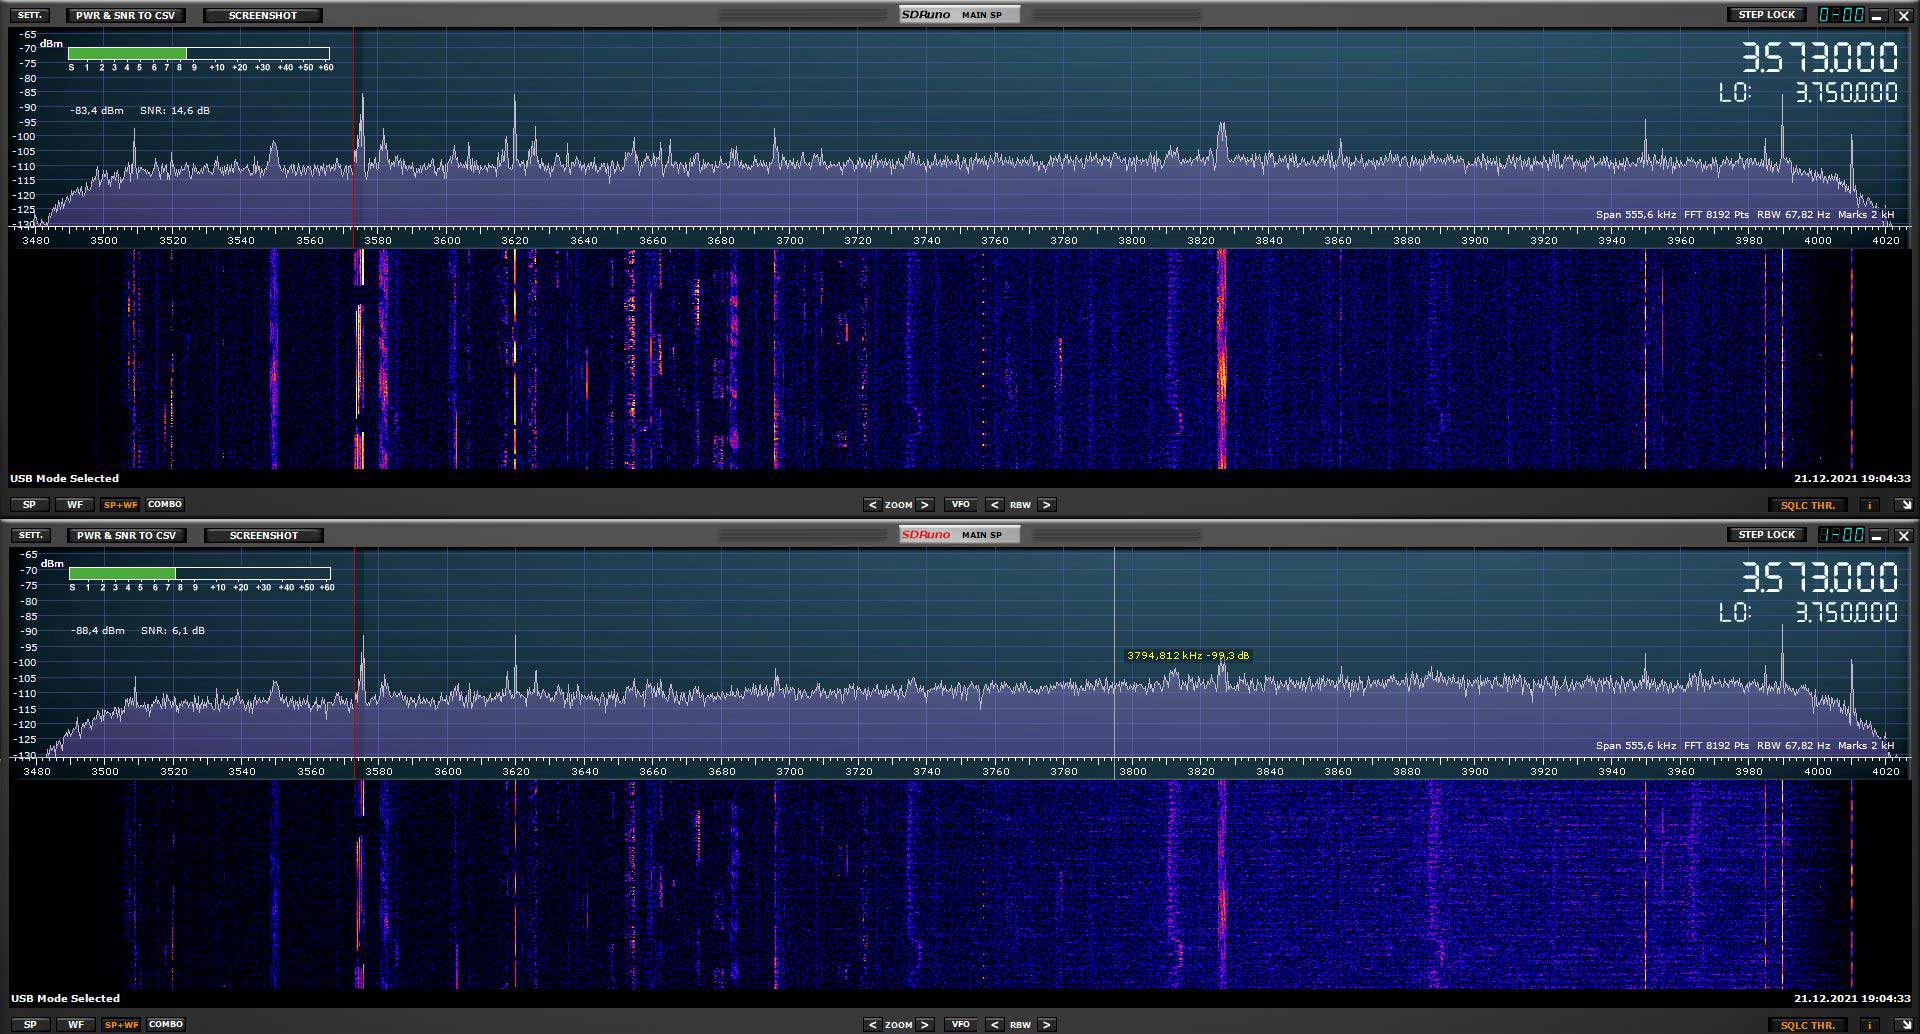The image size is (1920, 1034).
Task: Select SP view in top window
Action: click(x=29, y=505)
